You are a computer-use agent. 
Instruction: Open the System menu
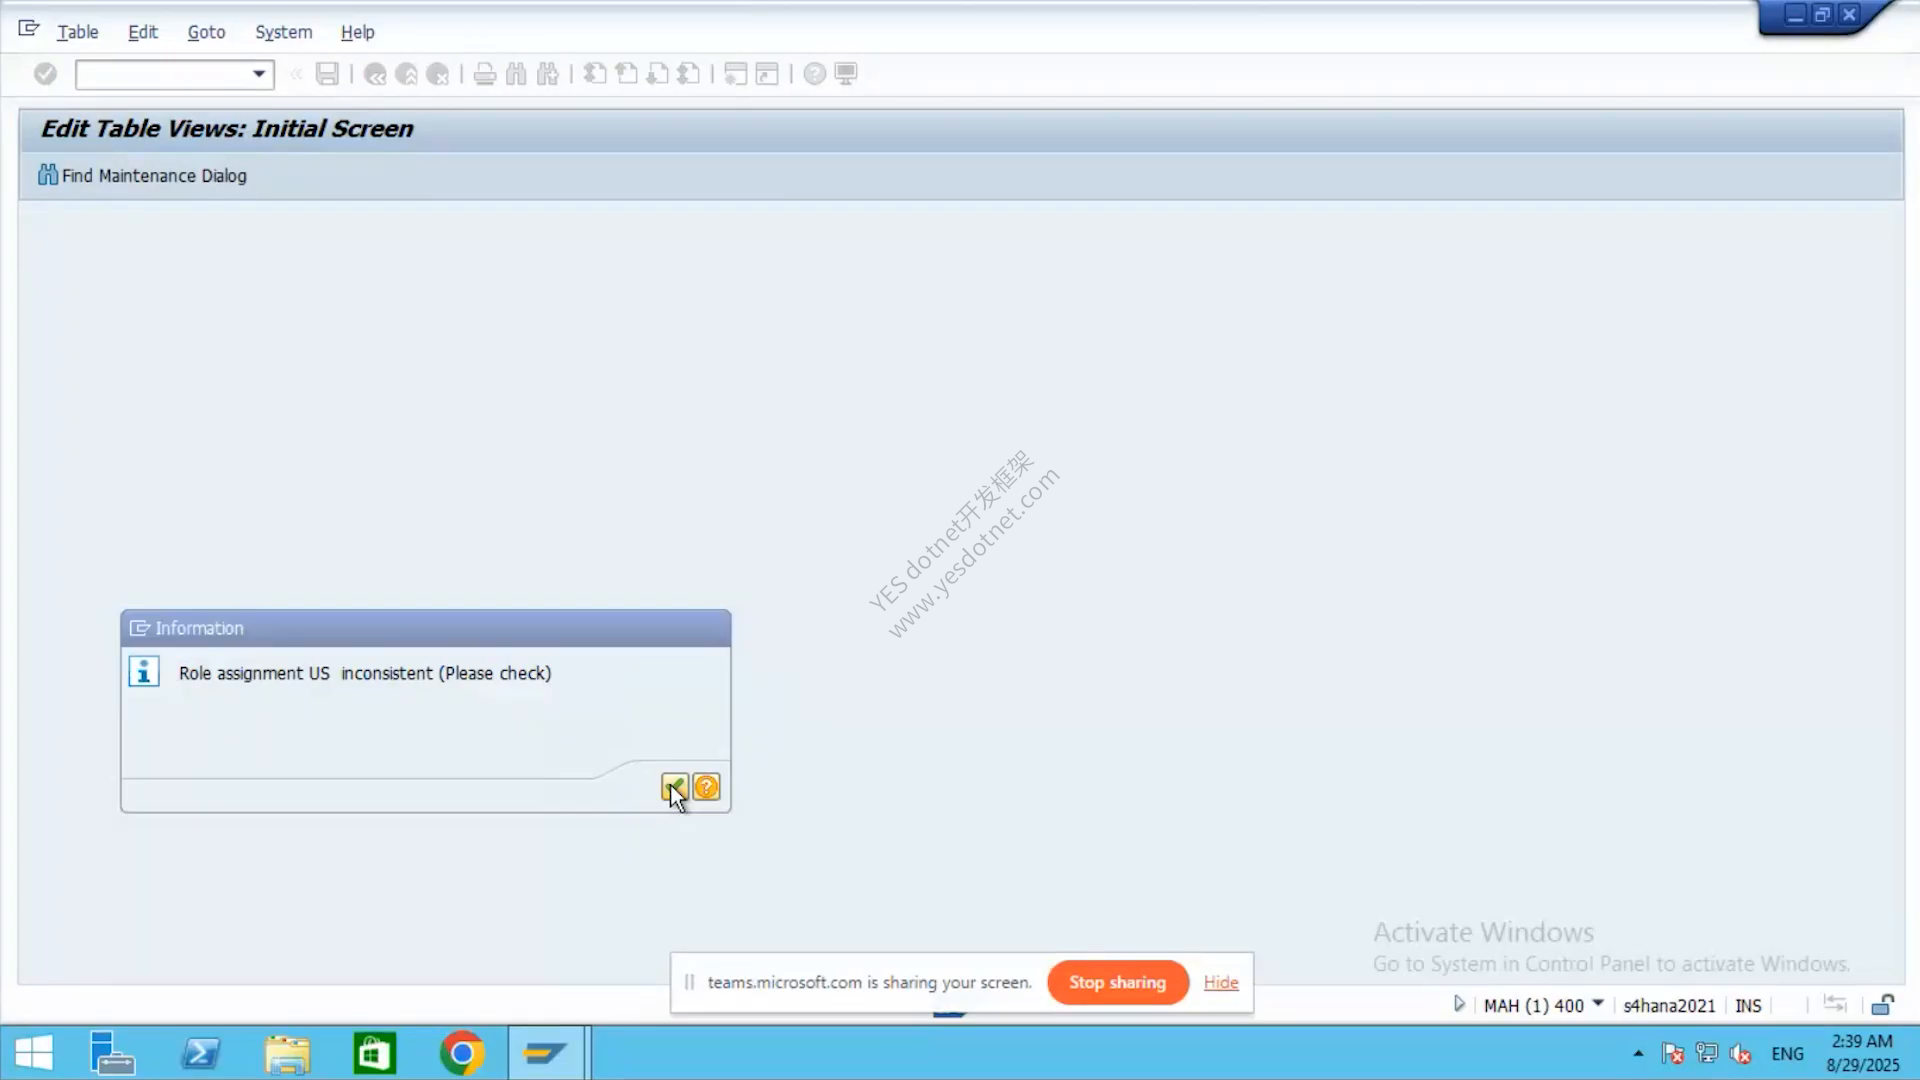tap(283, 32)
